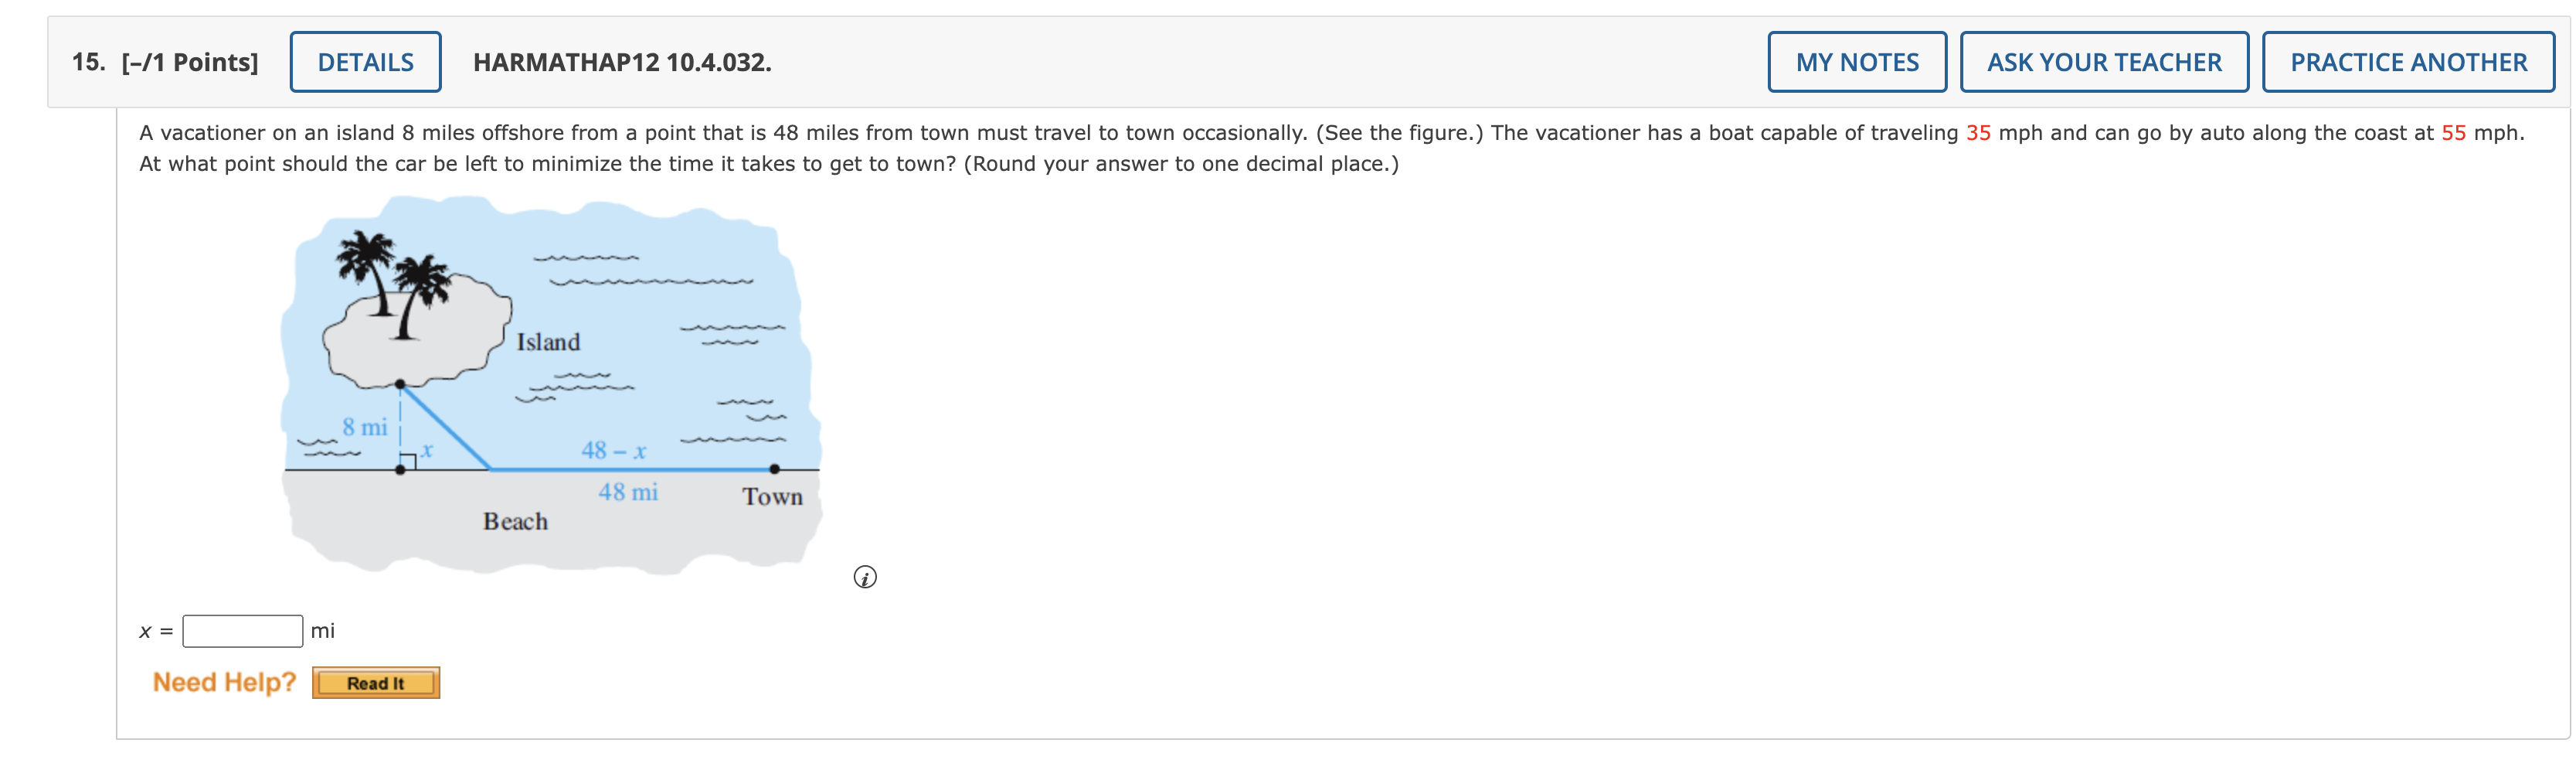This screenshot has width=2576, height=777.
Task: Click the 48 − x label in diagram
Action: point(614,451)
